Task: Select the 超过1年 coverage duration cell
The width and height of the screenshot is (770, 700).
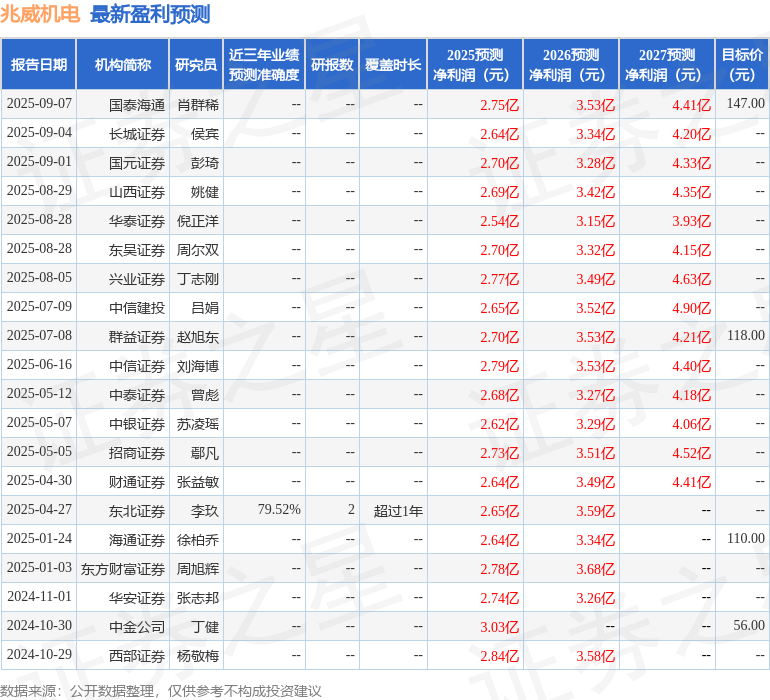Action: (x=398, y=511)
